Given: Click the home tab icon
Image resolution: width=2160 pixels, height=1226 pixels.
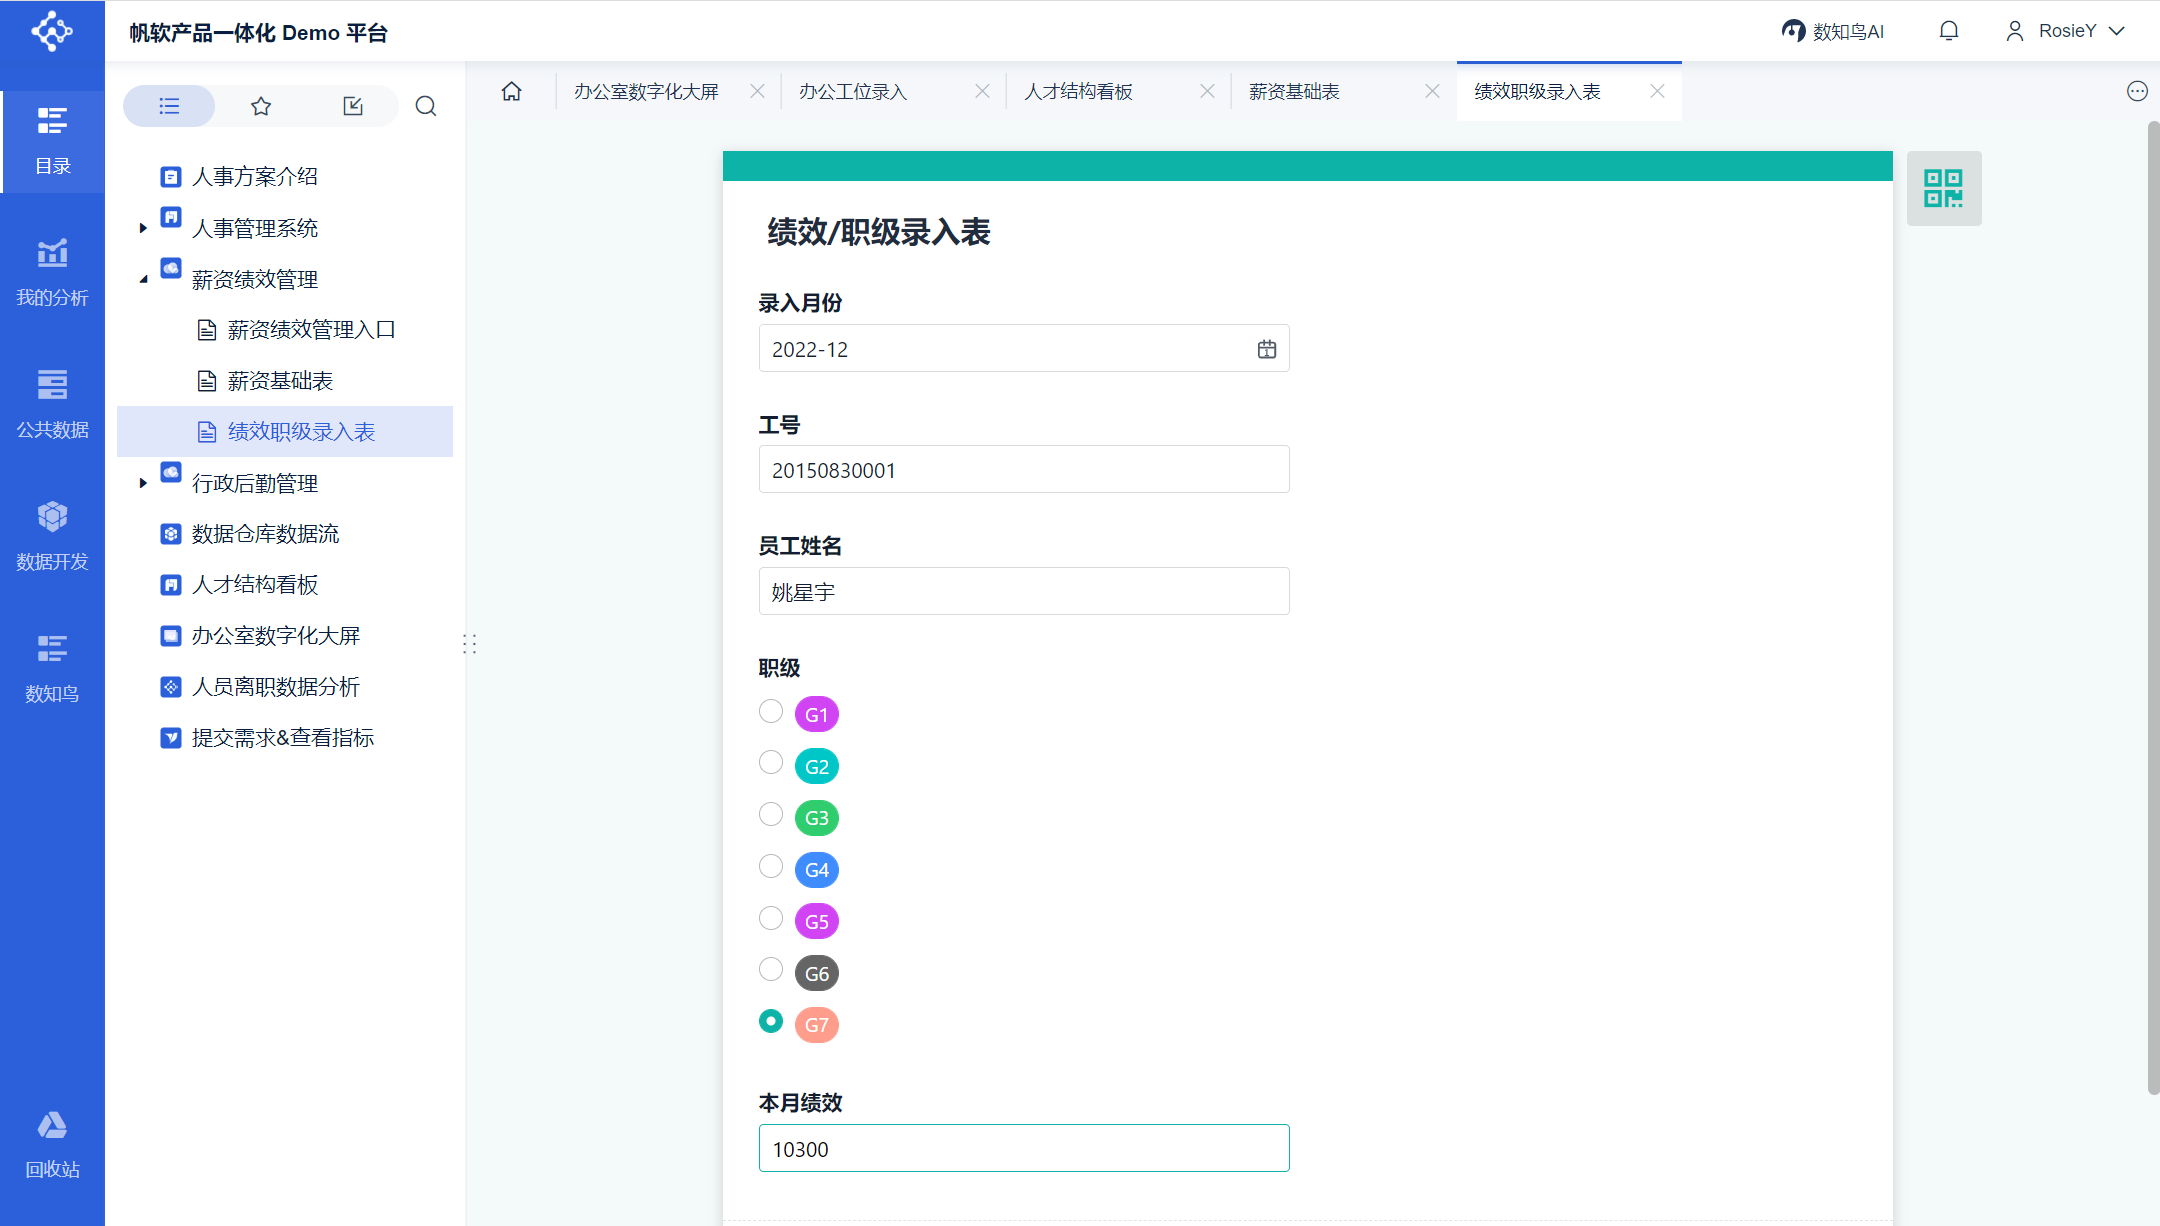Looking at the screenshot, I should coord(511,91).
